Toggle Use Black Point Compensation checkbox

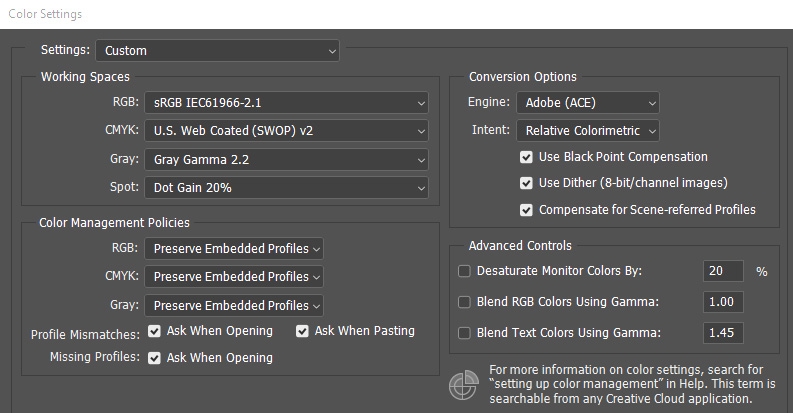coord(526,157)
